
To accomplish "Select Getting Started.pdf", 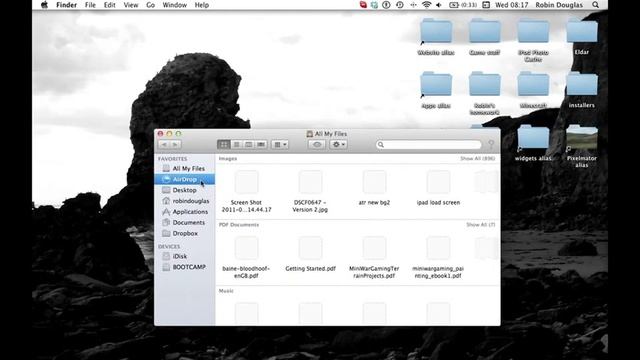I will tap(310, 254).
